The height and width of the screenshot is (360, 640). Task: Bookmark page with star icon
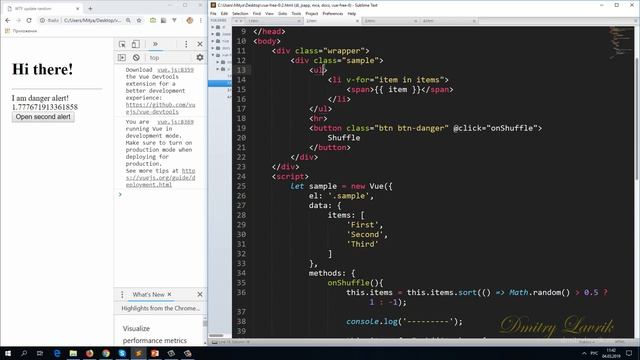pyautogui.click(x=139, y=20)
